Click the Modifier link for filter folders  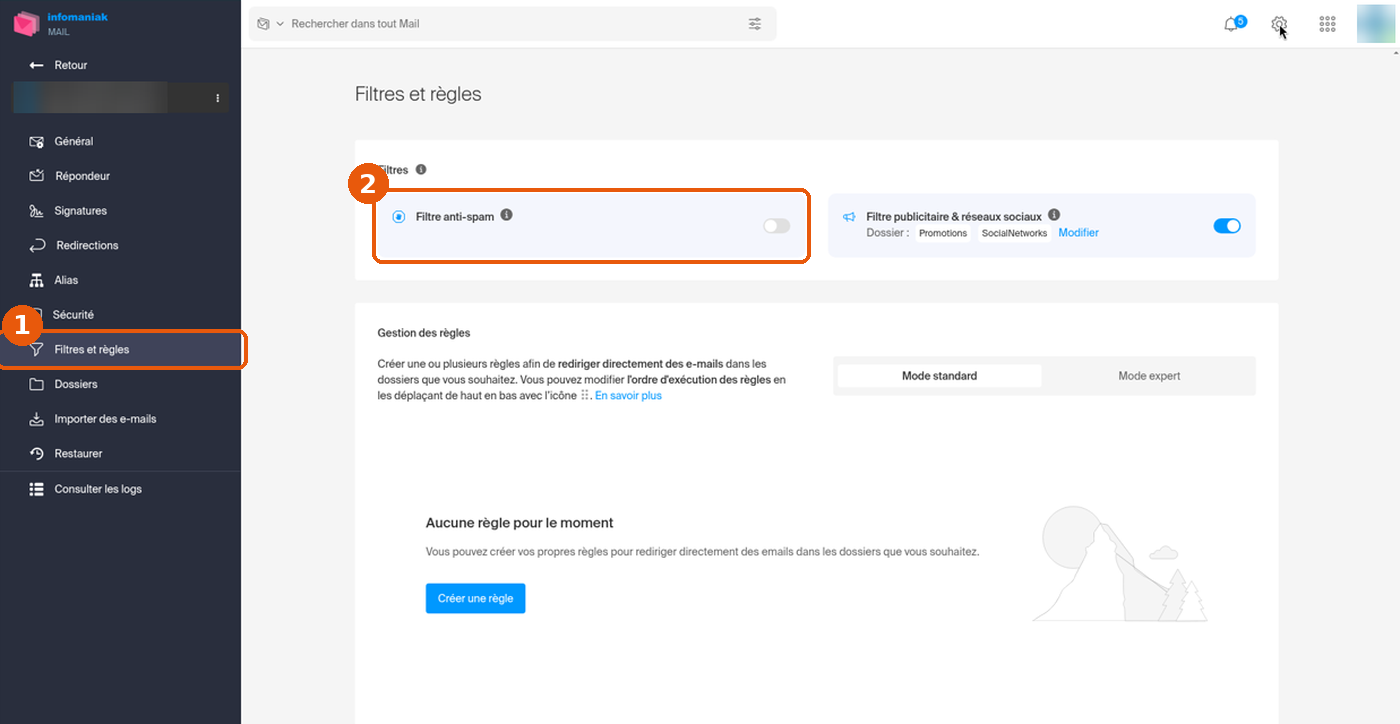(1078, 233)
